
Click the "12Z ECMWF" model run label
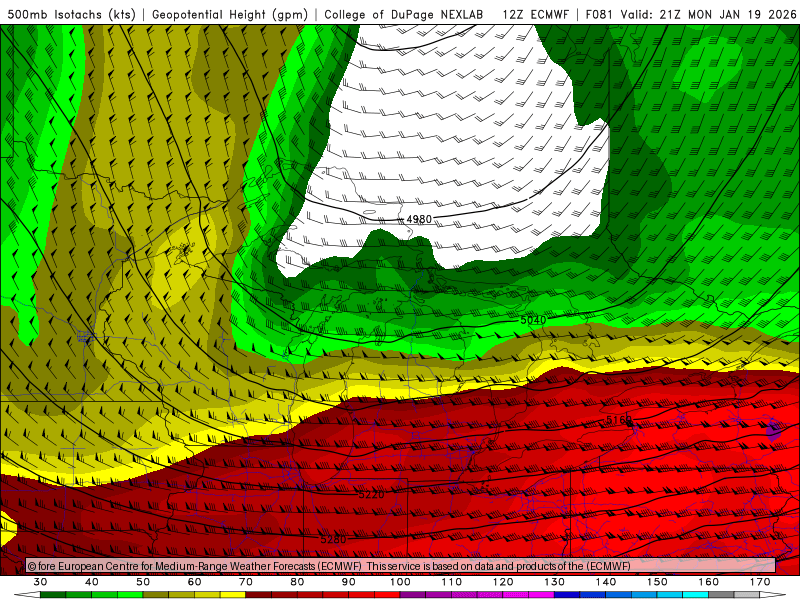(535, 14)
